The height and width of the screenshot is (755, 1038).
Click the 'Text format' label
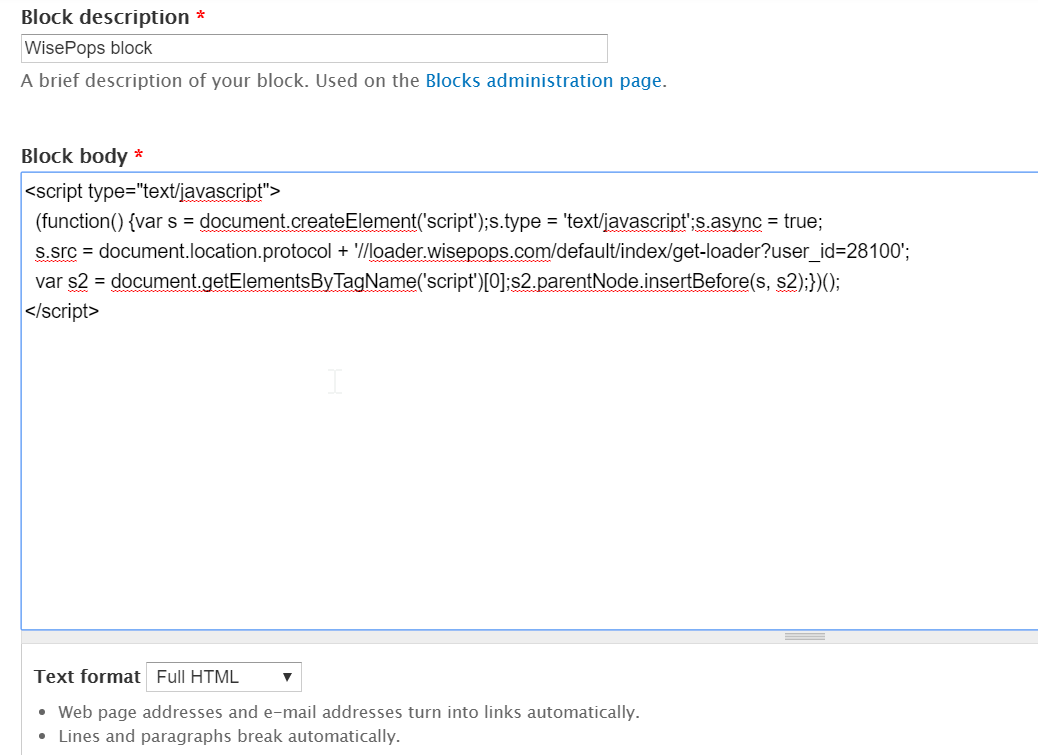[x=87, y=677]
